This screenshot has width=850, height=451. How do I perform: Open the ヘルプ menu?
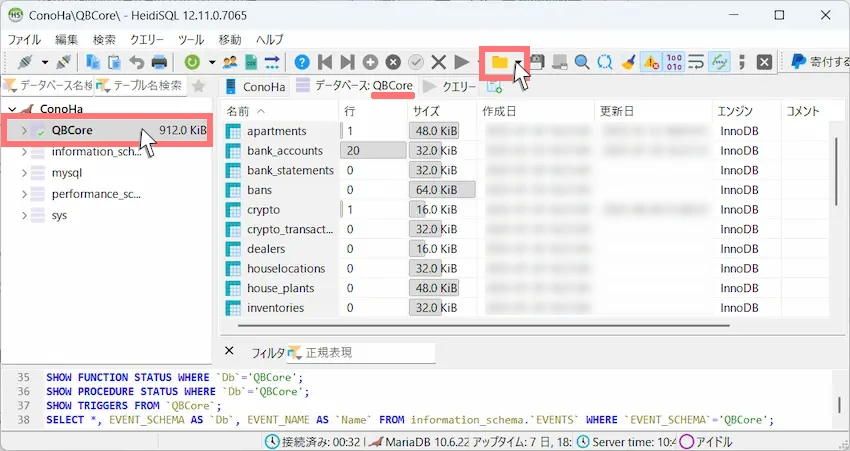(x=270, y=40)
